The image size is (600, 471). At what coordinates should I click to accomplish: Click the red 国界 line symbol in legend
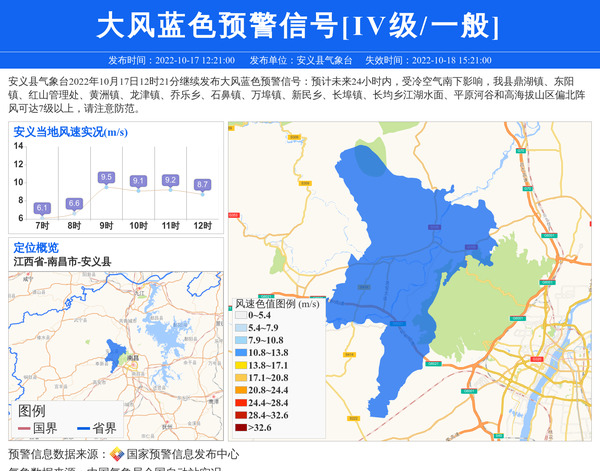[x=24, y=428]
